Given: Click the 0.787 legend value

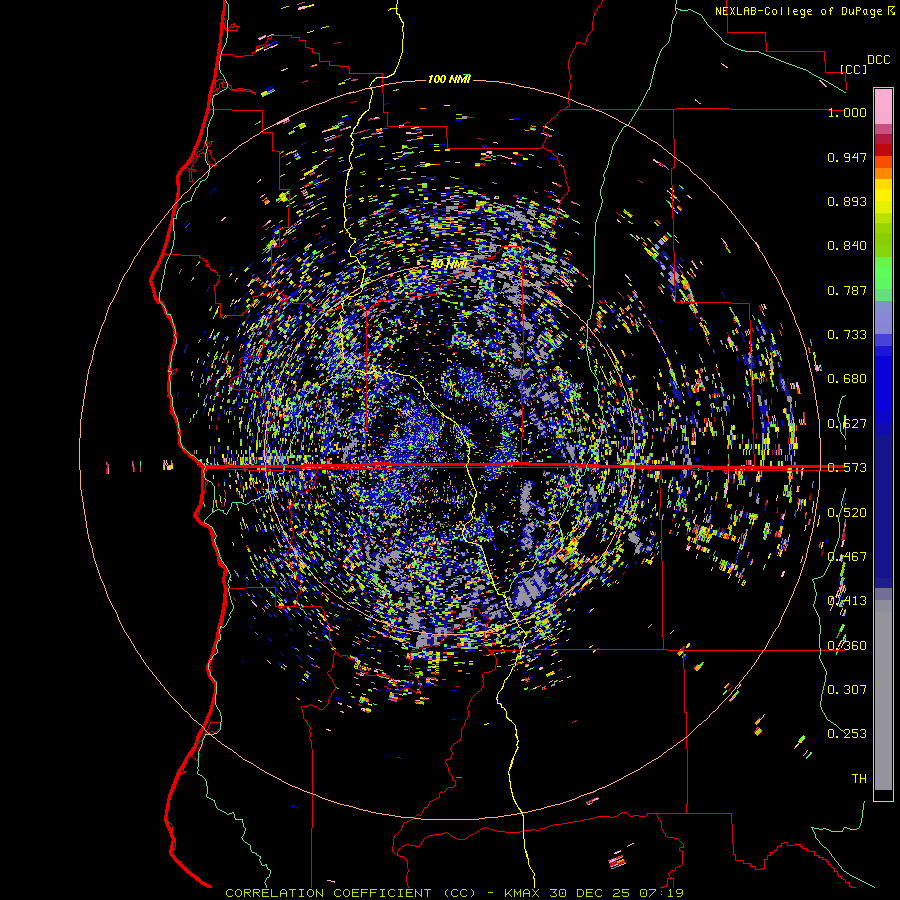Looking at the screenshot, I should tap(847, 290).
